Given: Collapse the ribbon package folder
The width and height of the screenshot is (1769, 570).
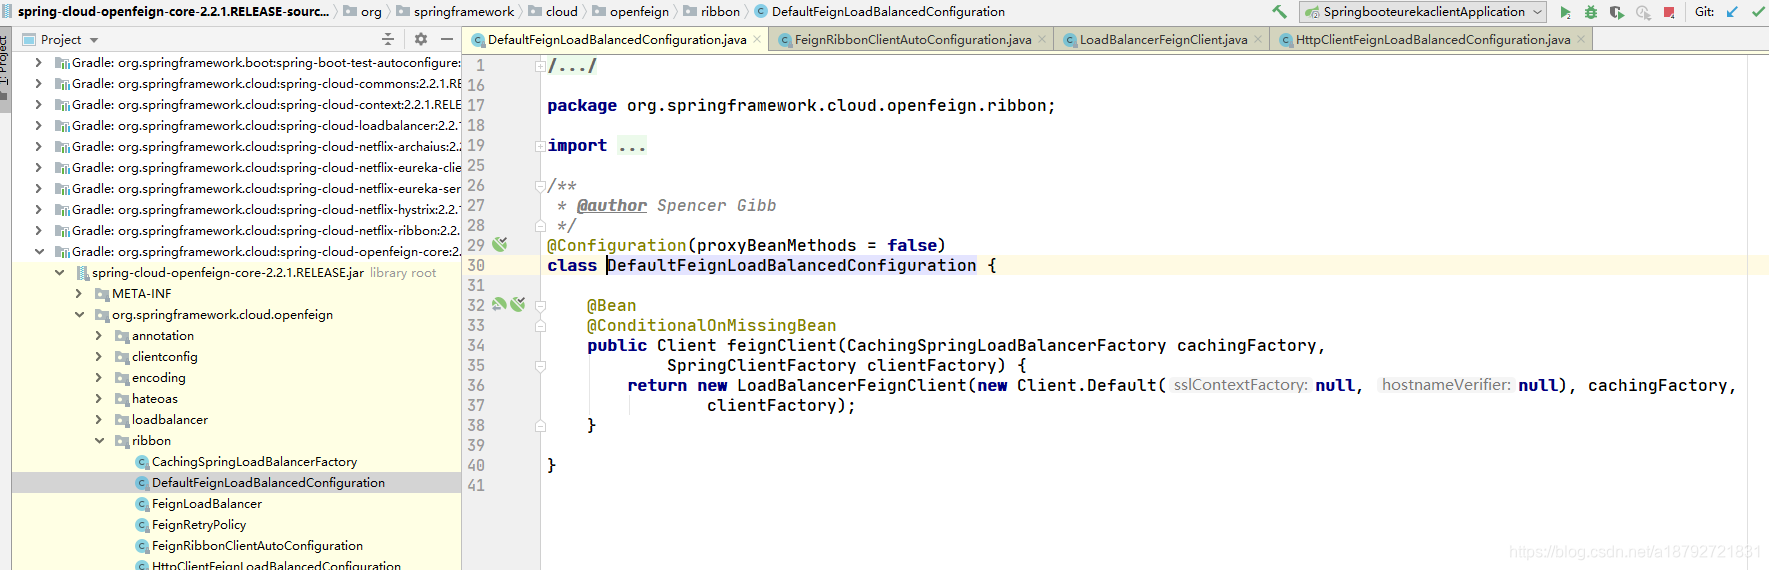Looking at the screenshot, I should point(99,441).
